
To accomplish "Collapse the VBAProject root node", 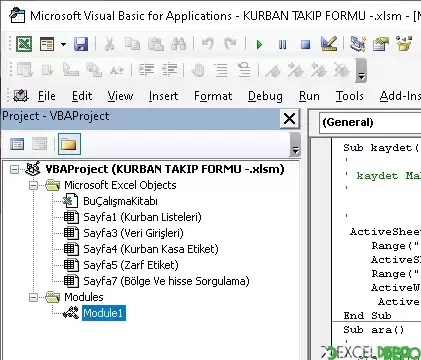I will pos(14,169).
